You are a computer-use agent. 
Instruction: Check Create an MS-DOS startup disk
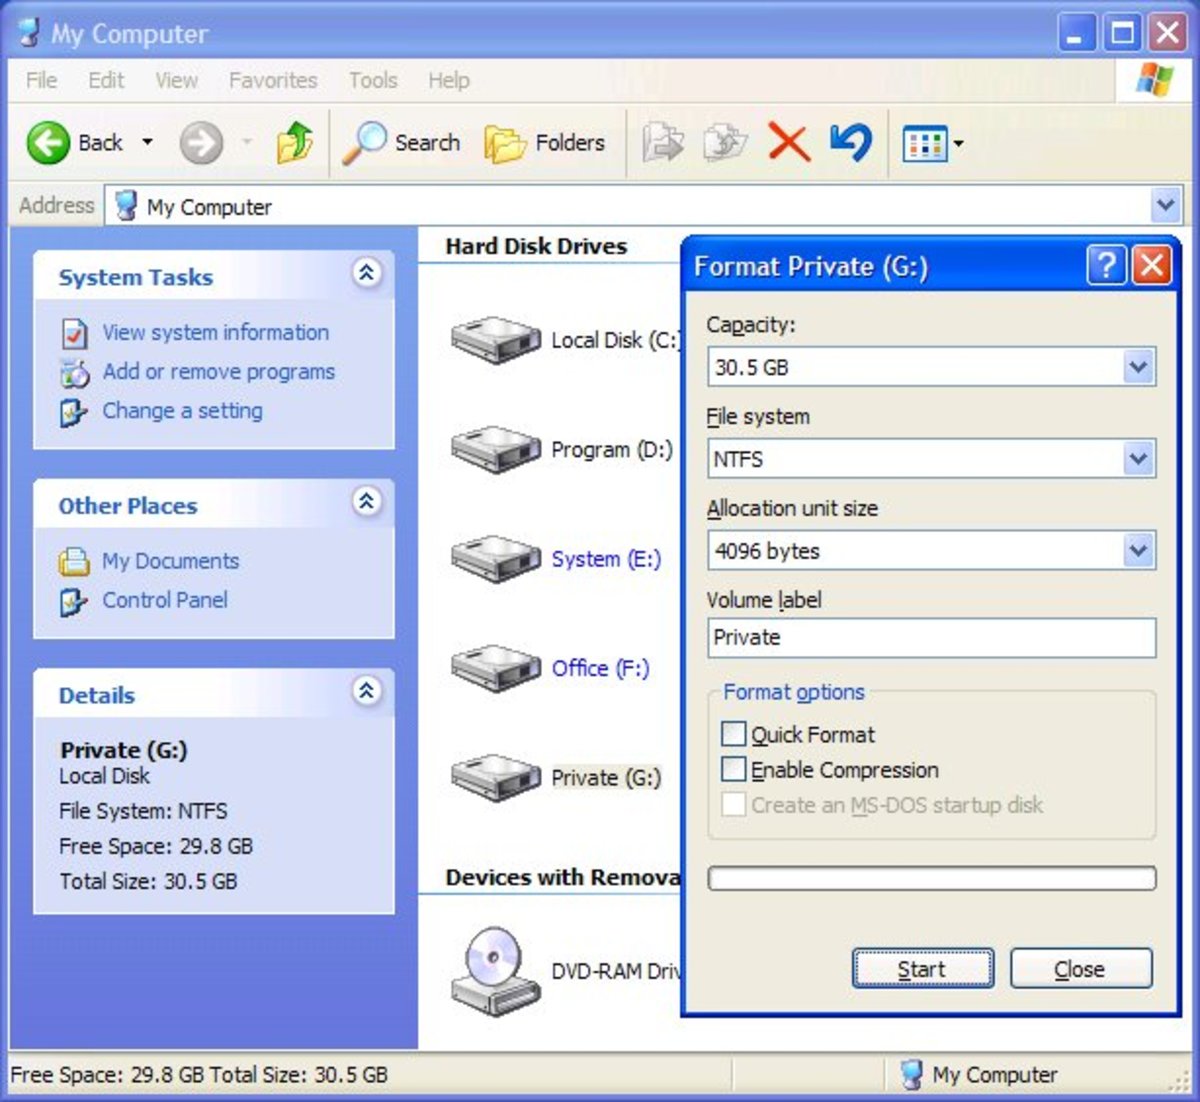[734, 804]
